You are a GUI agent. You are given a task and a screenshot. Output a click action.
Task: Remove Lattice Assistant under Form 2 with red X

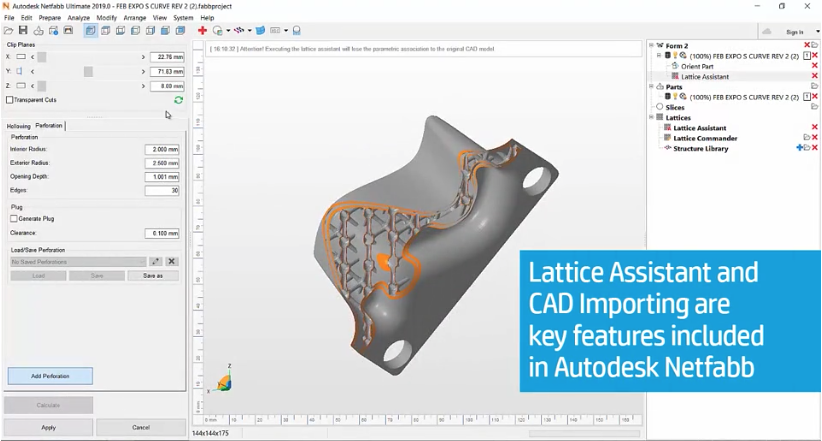tap(815, 76)
